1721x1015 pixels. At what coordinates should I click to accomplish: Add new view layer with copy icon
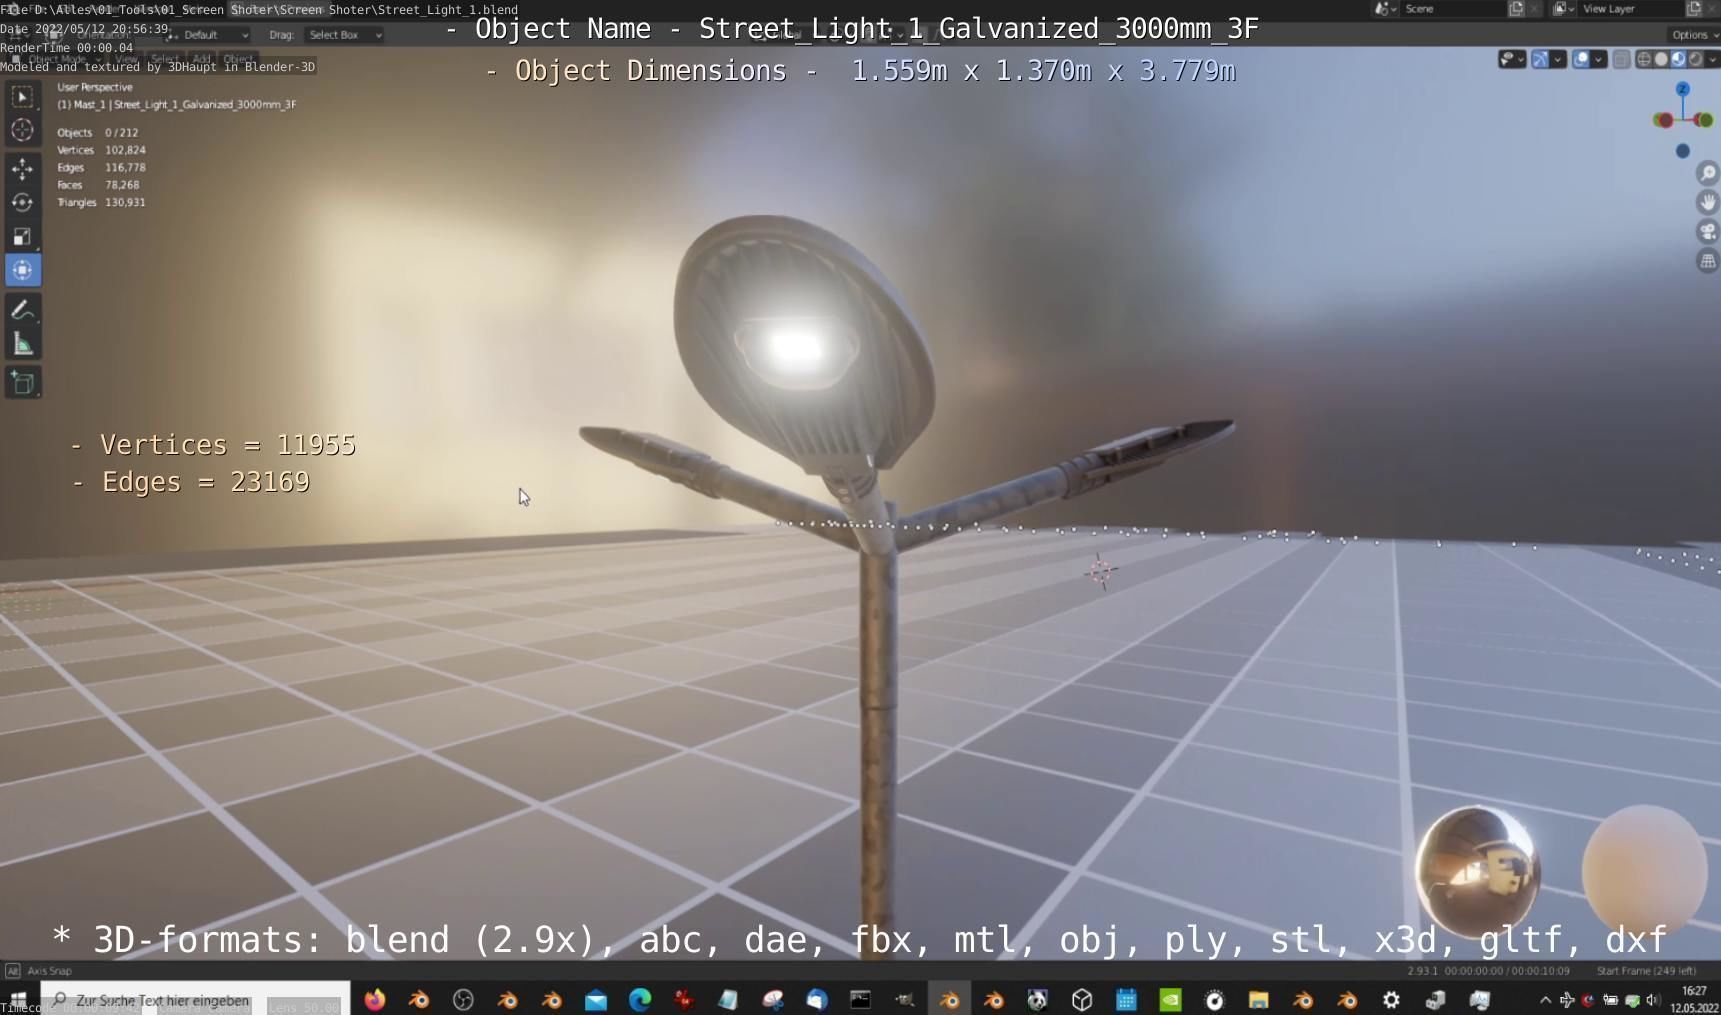pyautogui.click(x=1694, y=9)
